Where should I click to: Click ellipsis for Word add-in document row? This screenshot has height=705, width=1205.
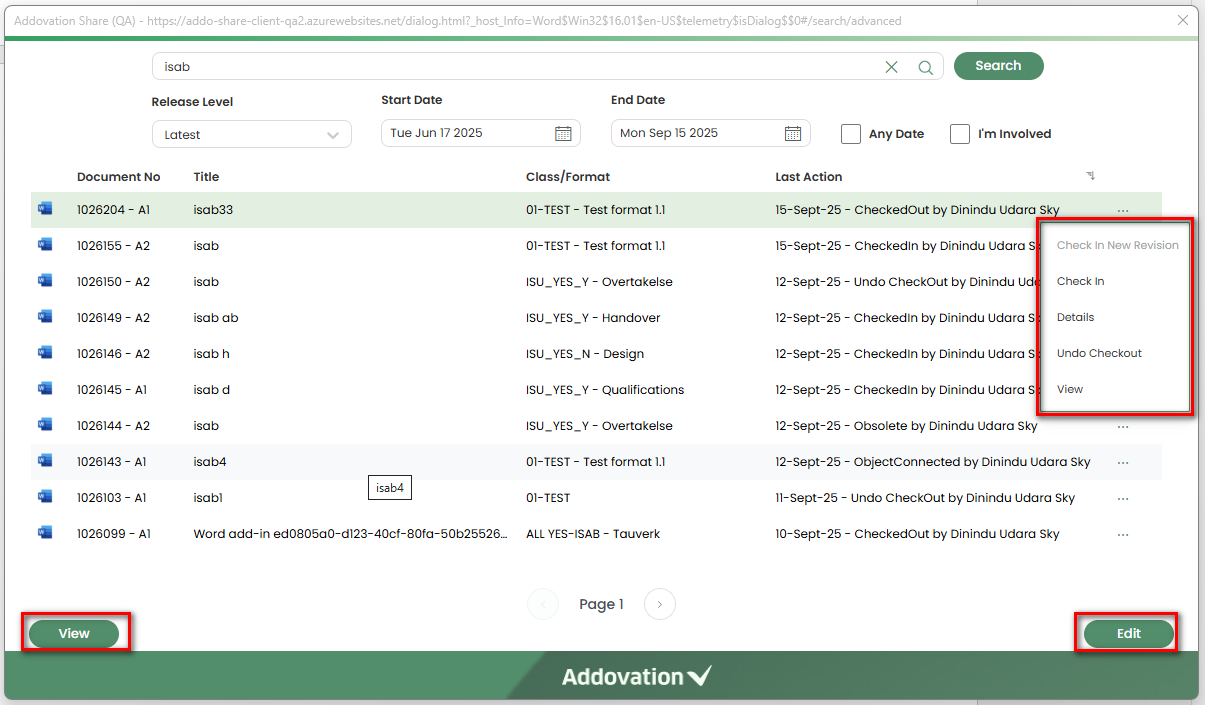click(1123, 535)
